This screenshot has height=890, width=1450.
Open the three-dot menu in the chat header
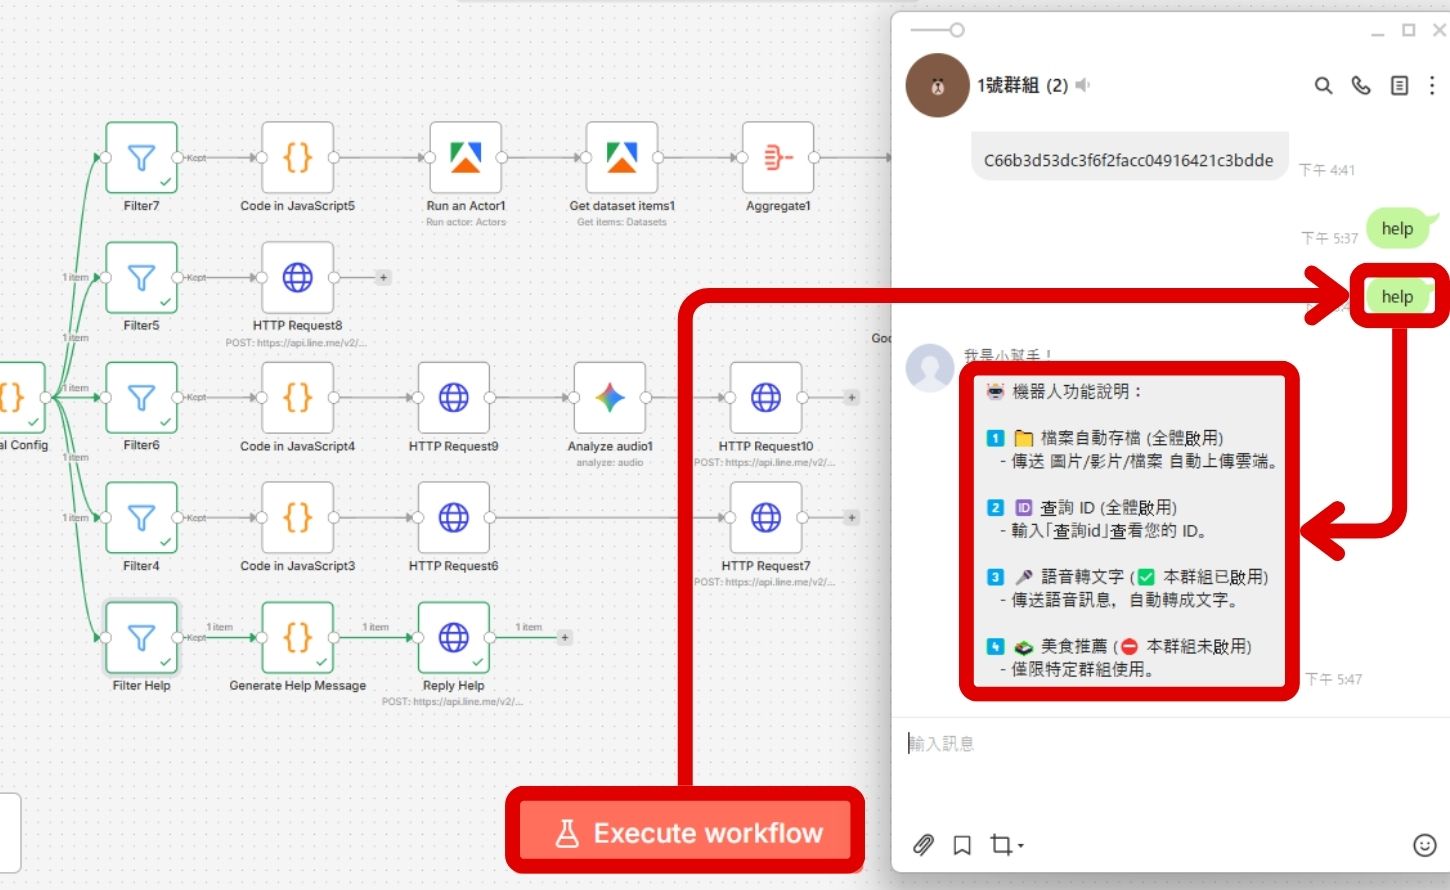click(1432, 86)
